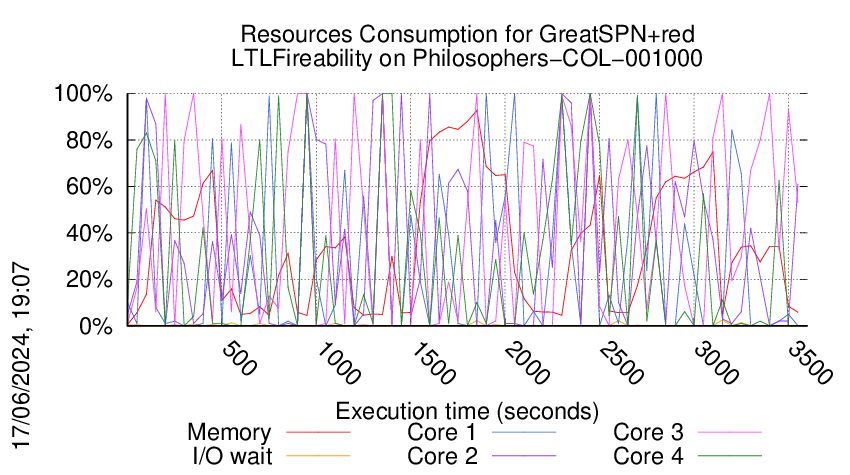
Task: Click the Core 4 legend label
Action: pyautogui.click(x=648, y=456)
